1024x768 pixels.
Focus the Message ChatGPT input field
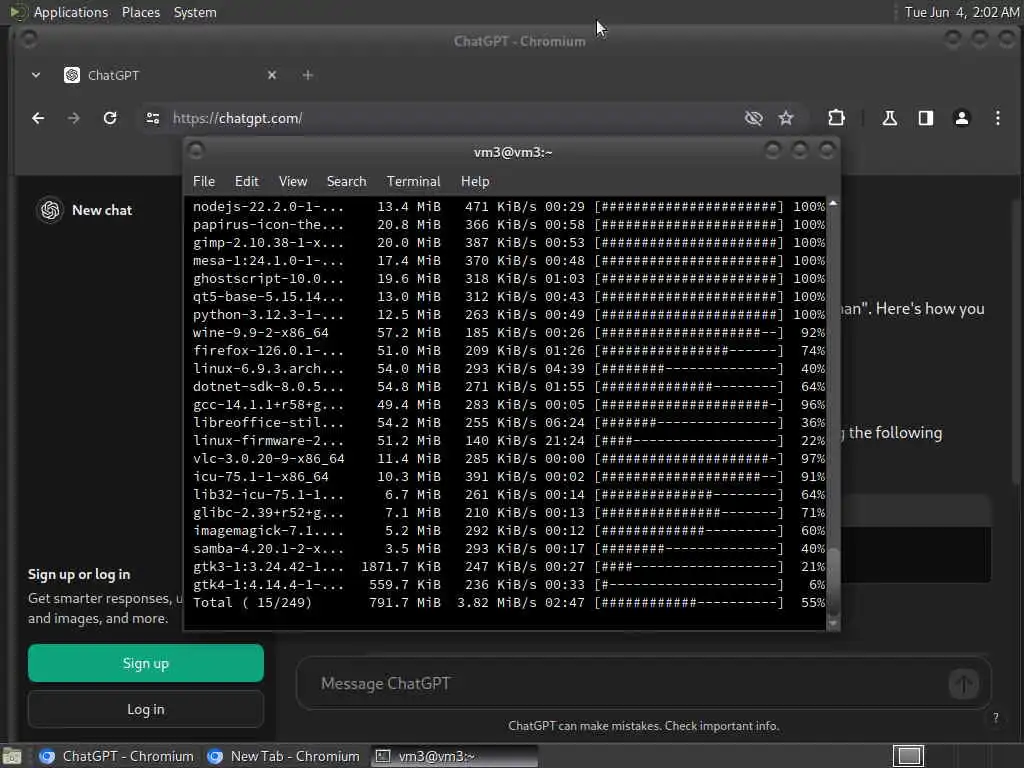[x=627, y=684]
